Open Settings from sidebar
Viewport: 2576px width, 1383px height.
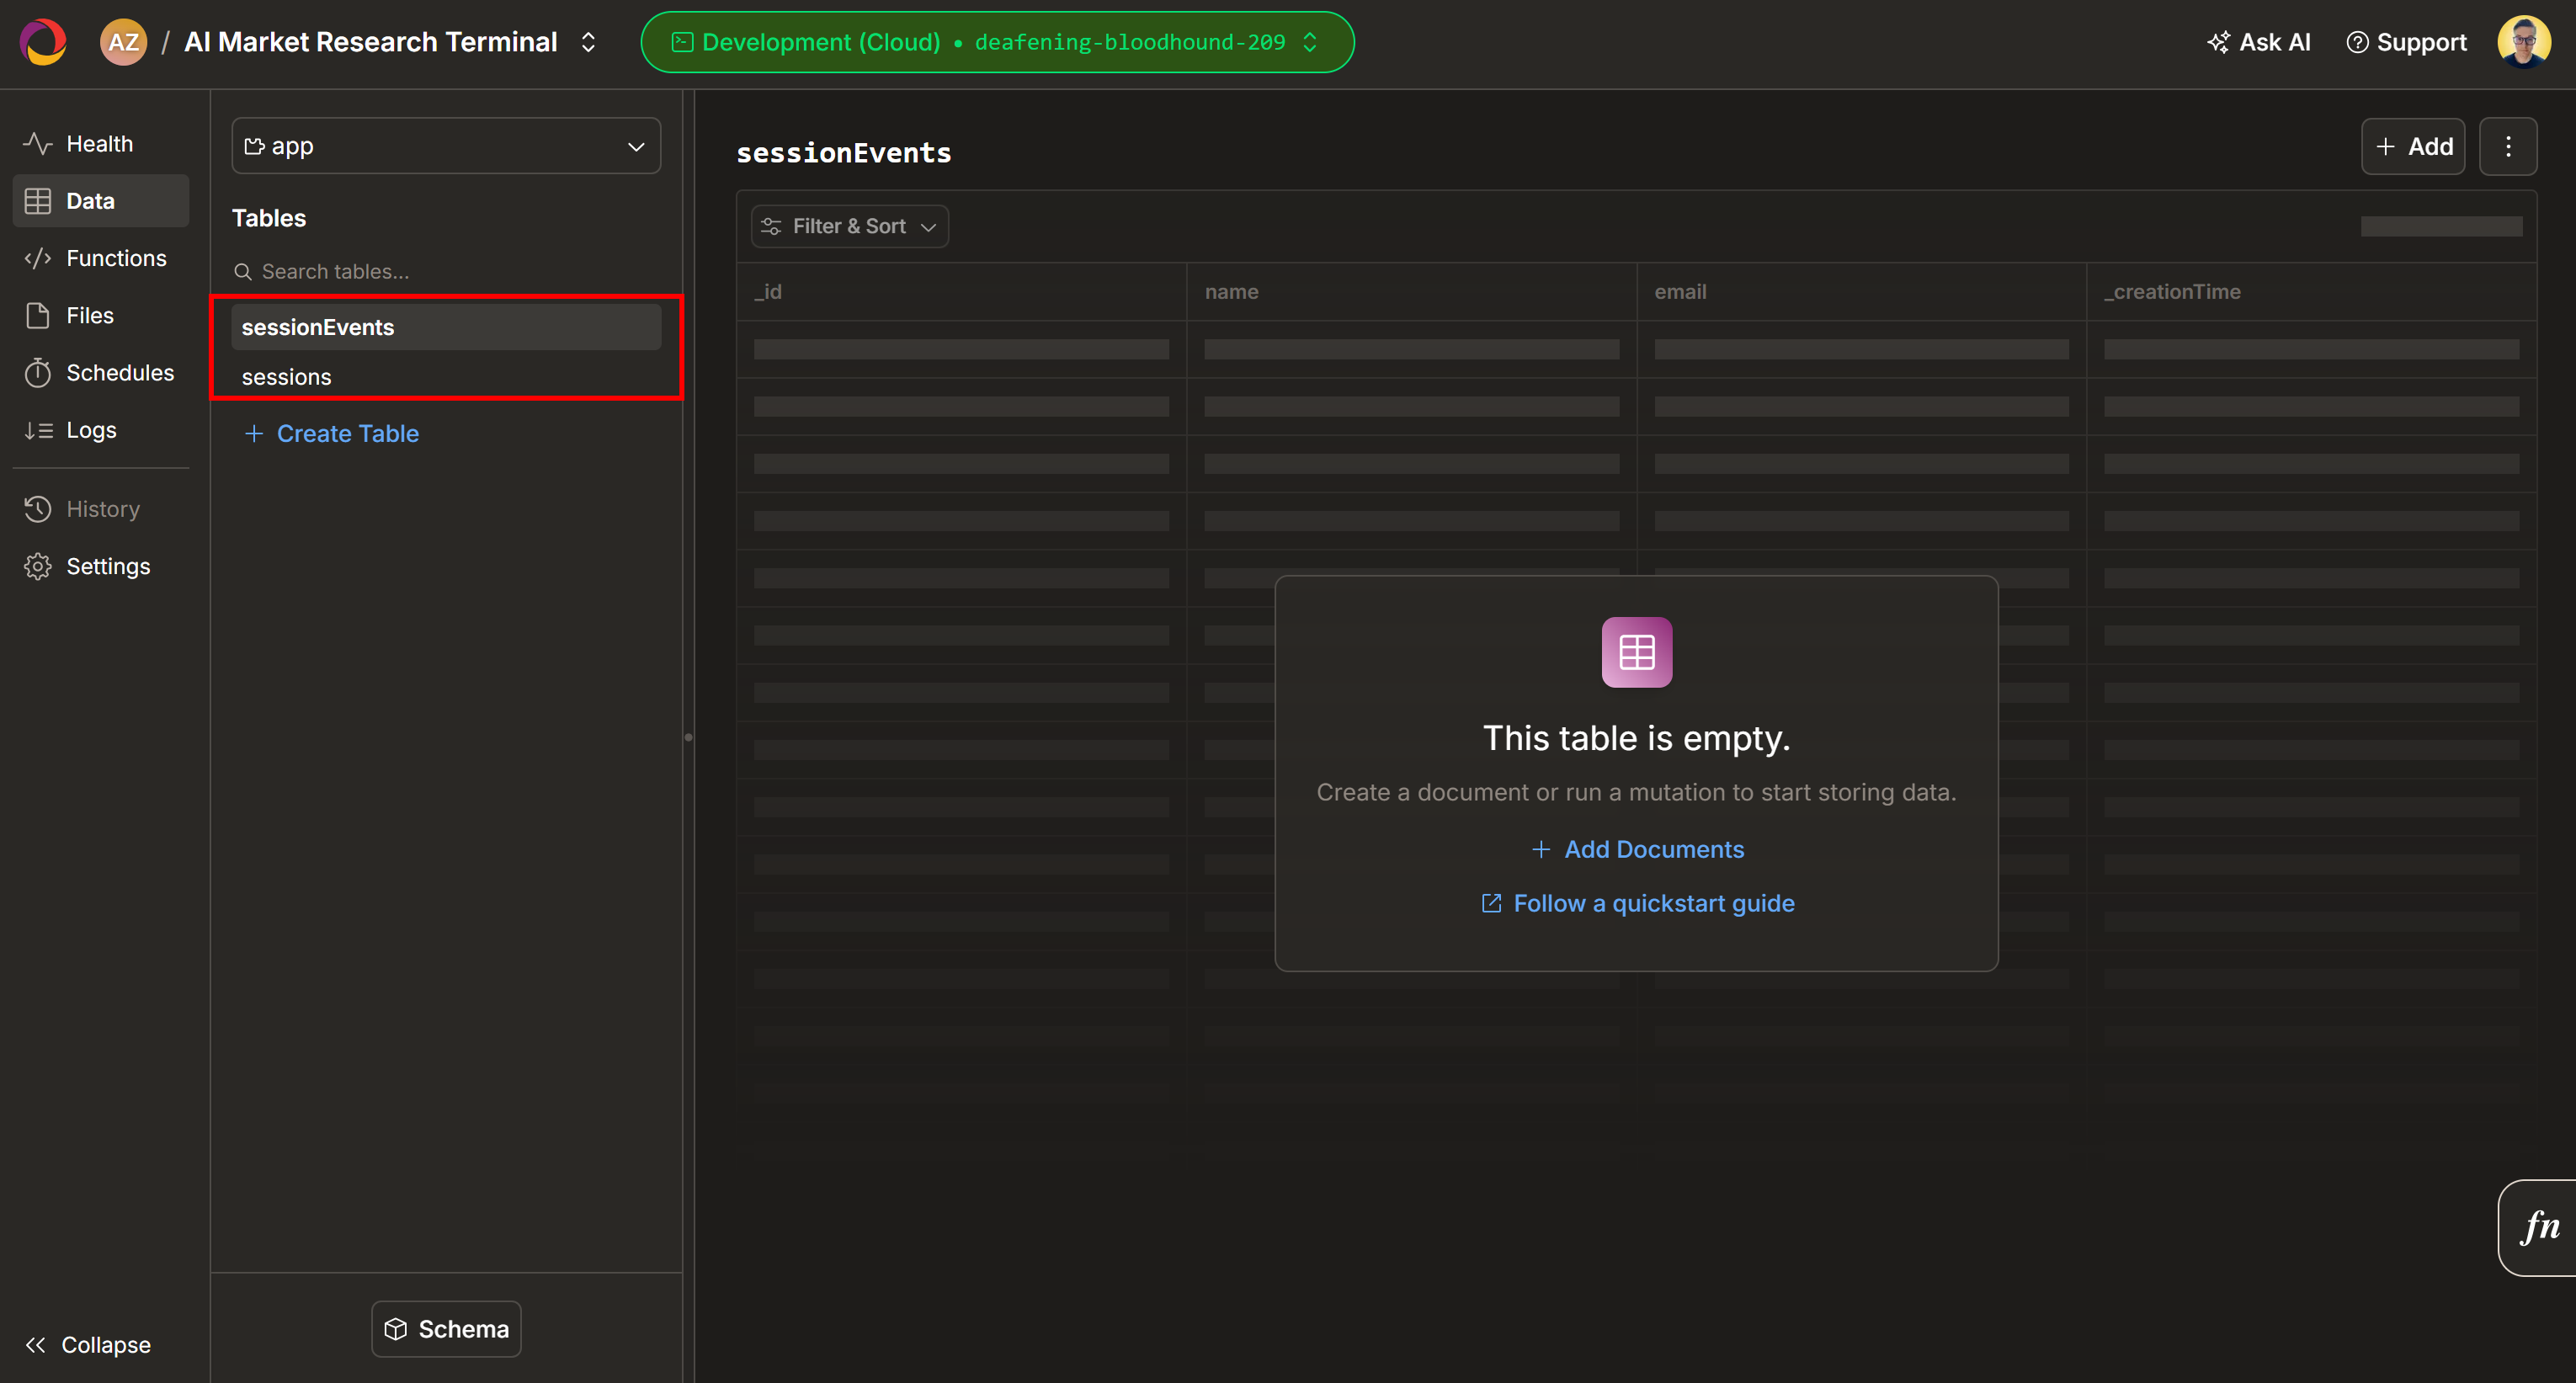click(x=107, y=566)
